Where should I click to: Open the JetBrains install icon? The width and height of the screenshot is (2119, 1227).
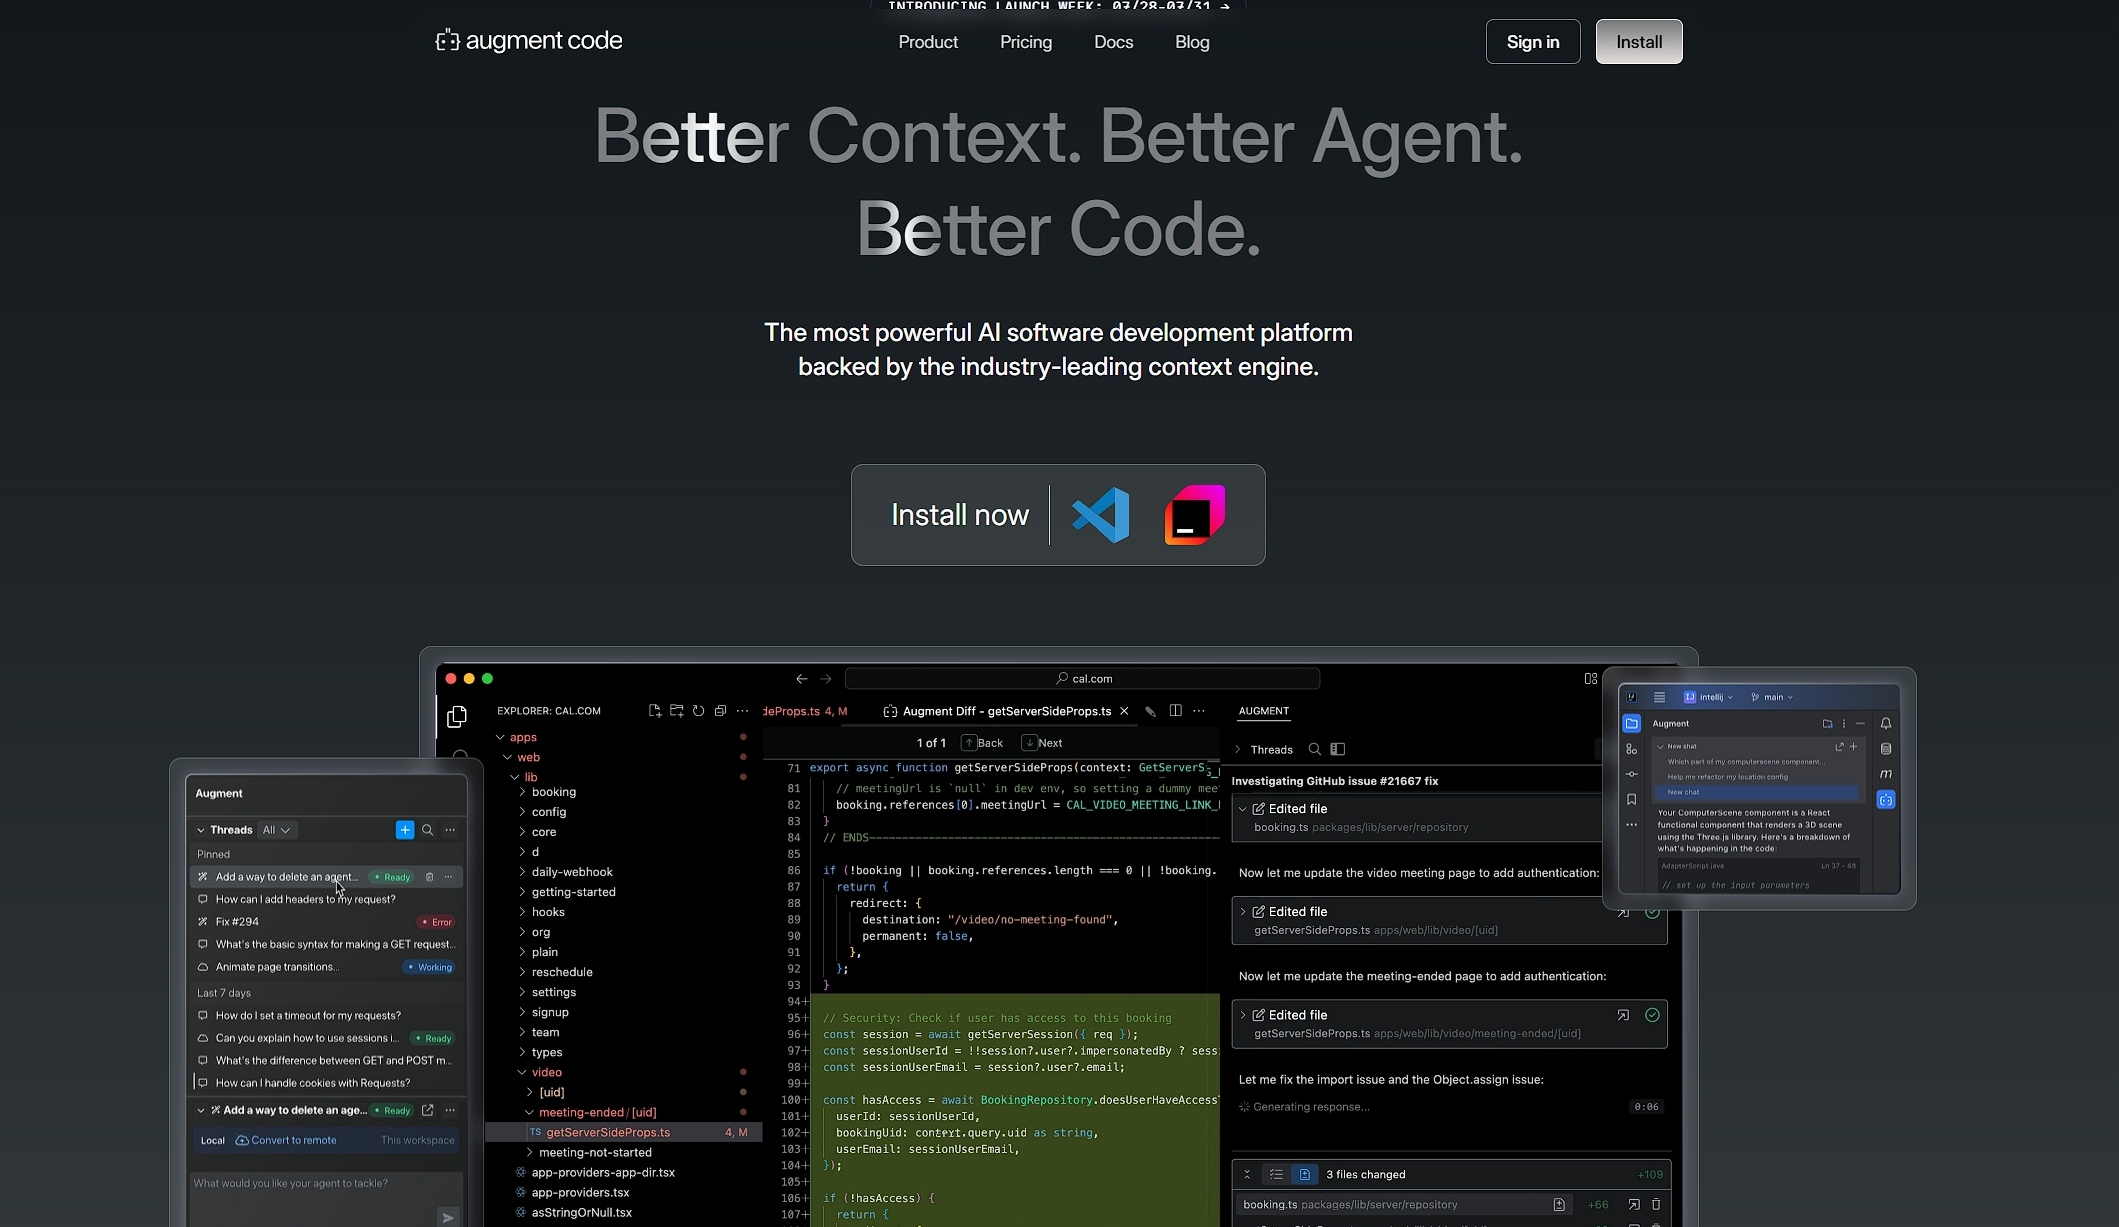tap(1194, 515)
